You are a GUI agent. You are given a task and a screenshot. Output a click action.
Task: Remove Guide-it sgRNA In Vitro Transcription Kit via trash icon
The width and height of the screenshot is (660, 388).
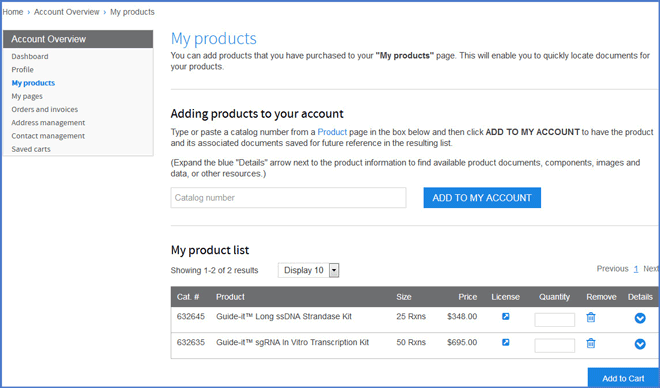[x=591, y=343]
